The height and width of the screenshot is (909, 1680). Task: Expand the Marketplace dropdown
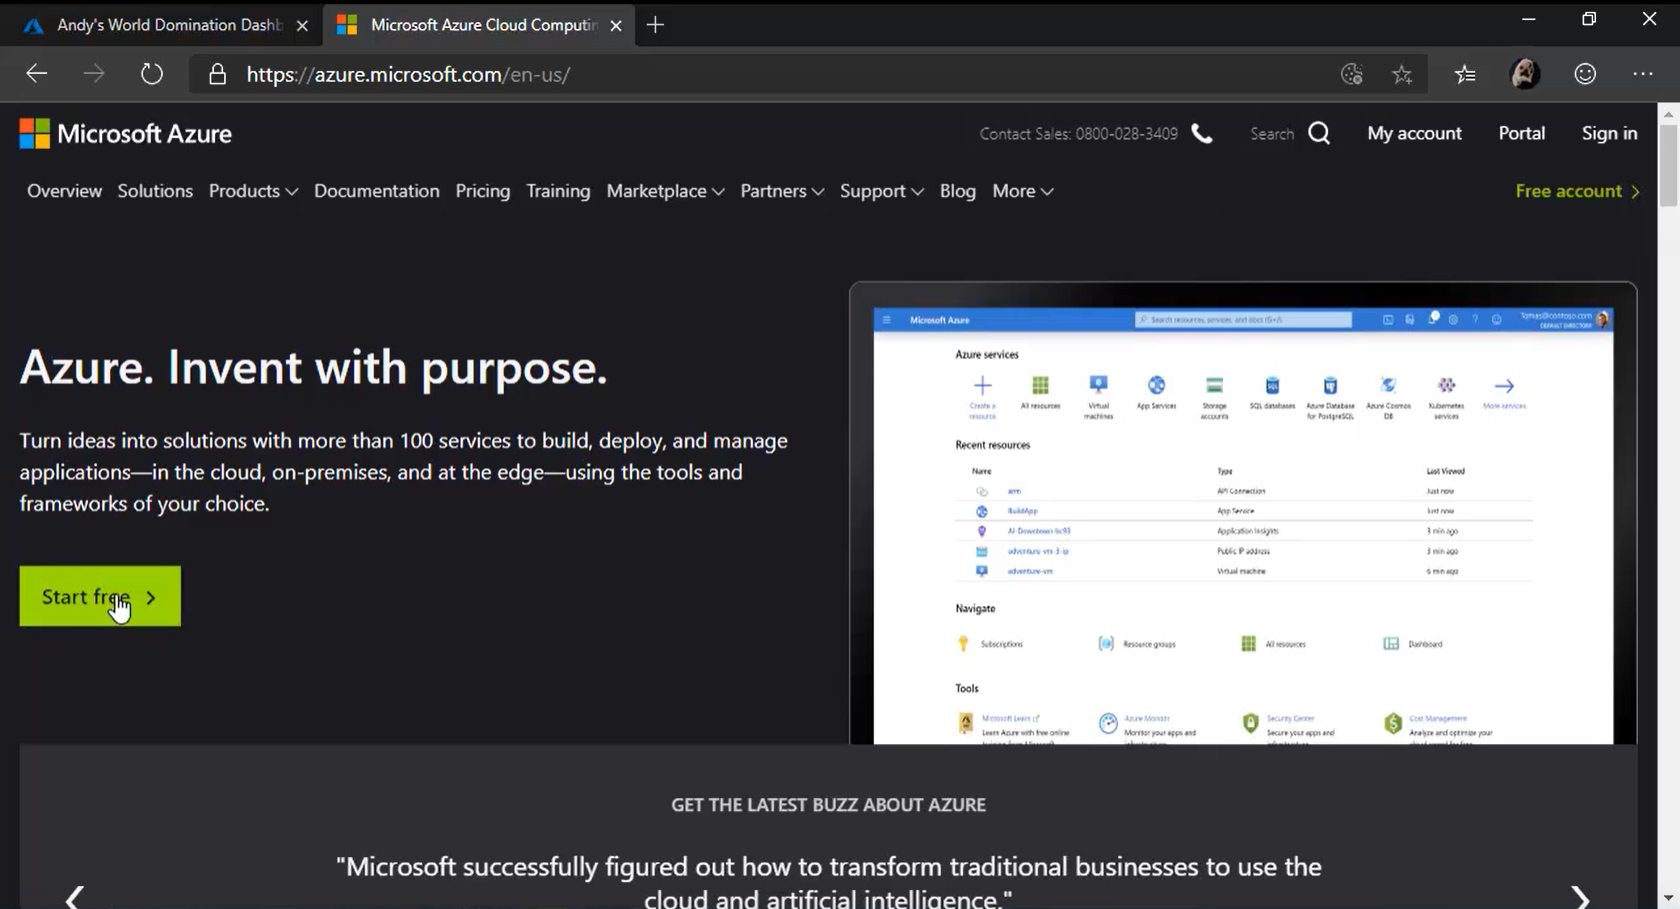click(665, 191)
